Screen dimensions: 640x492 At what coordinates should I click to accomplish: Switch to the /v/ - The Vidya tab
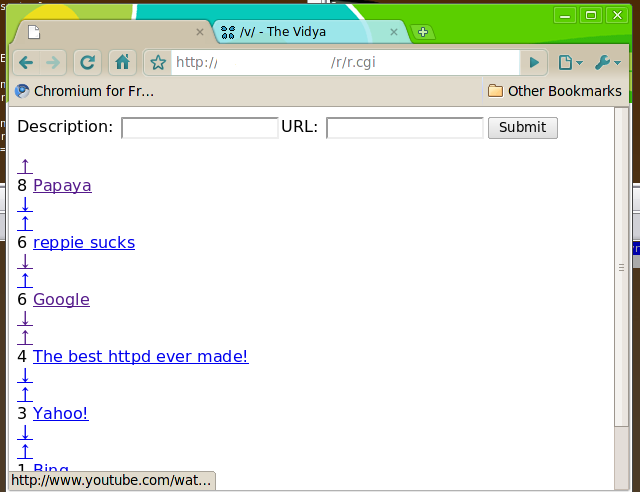pos(310,32)
